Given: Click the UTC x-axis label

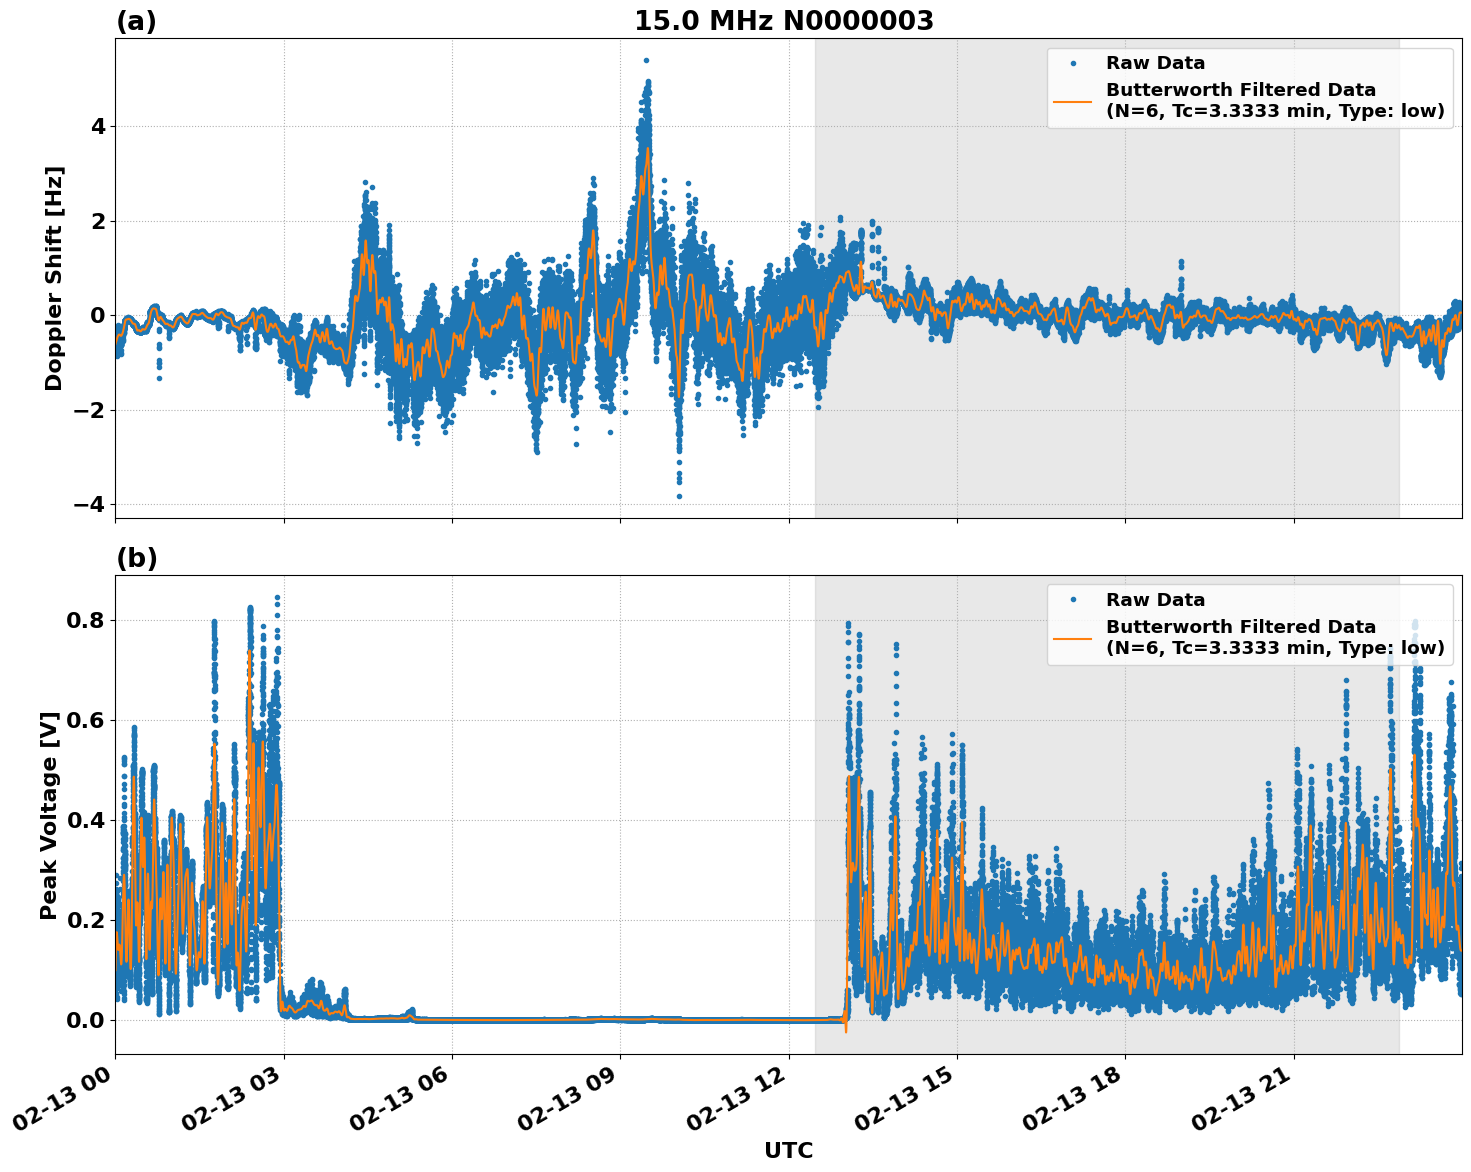Looking at the screenshot, I should pos(788,1151).
